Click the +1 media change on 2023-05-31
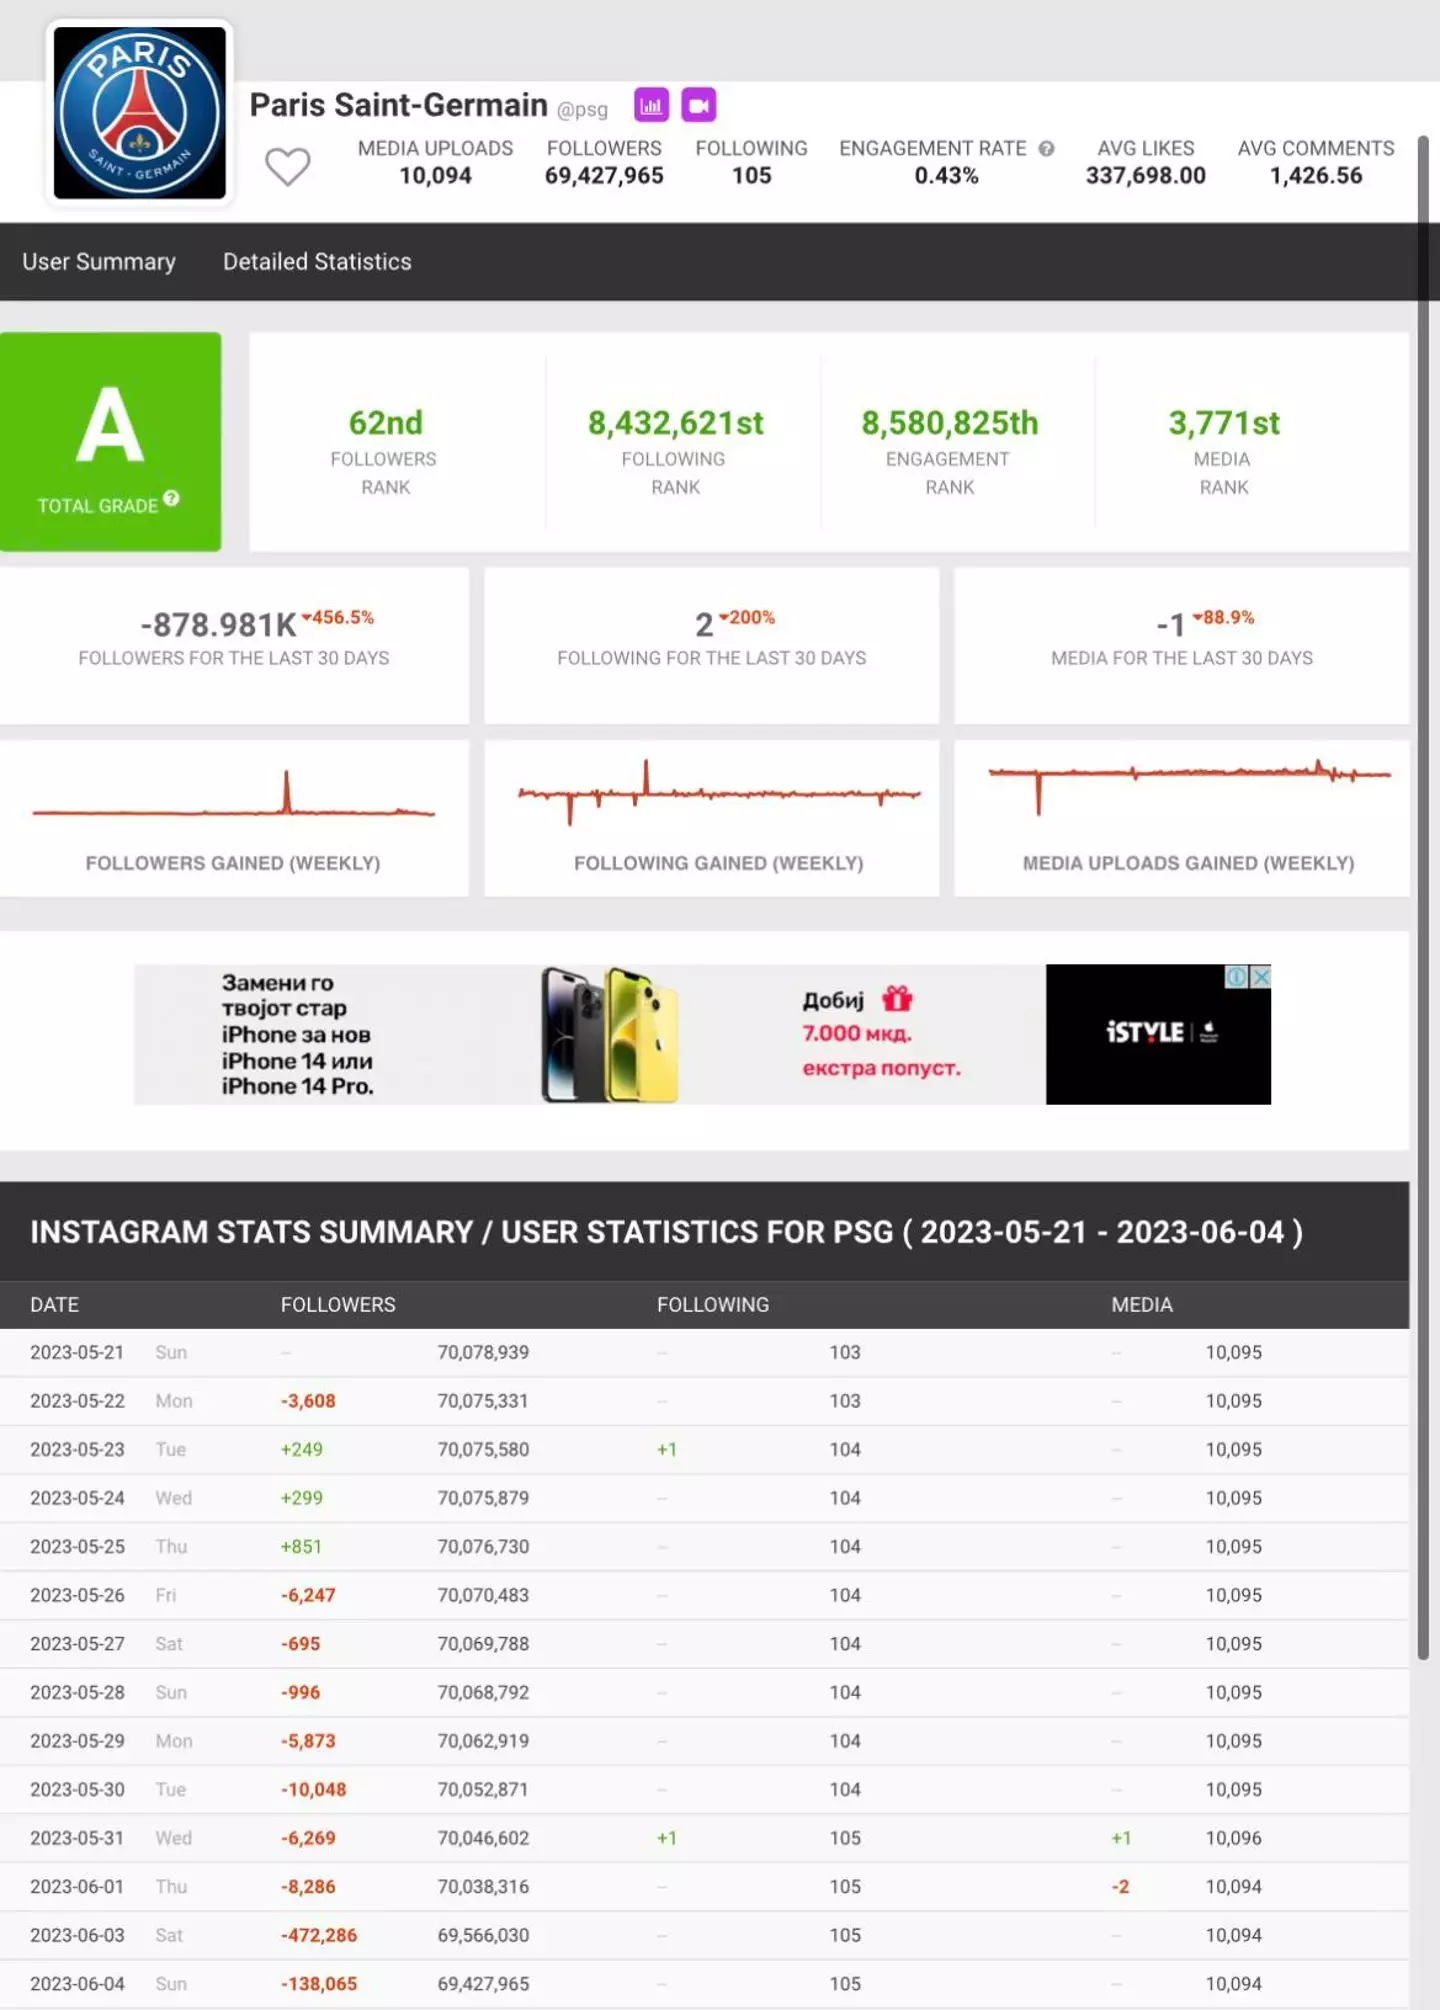The width and height of the screenshot is (1440, 2010). click(1121, 1839)
